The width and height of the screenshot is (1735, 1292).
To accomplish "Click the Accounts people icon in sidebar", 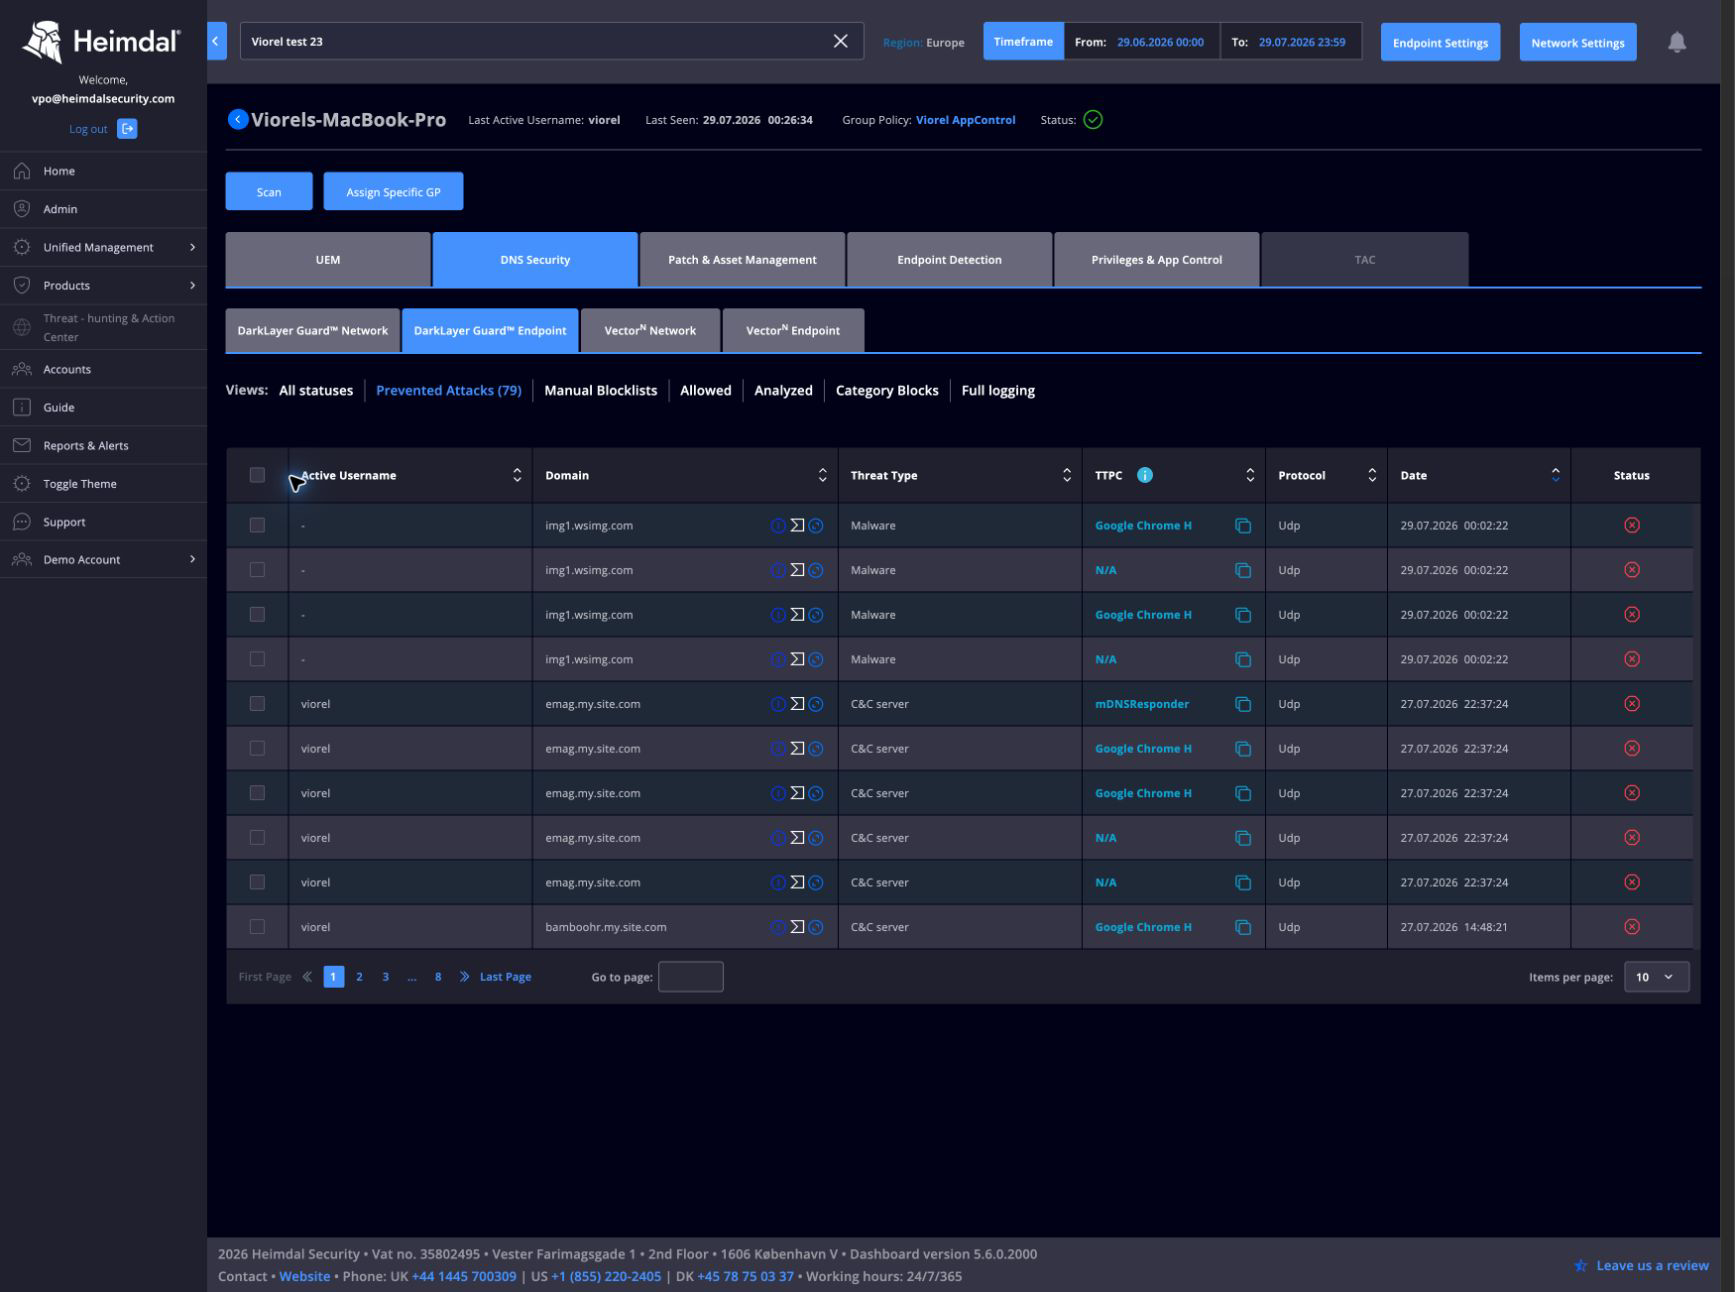I will tap(22, 369).
